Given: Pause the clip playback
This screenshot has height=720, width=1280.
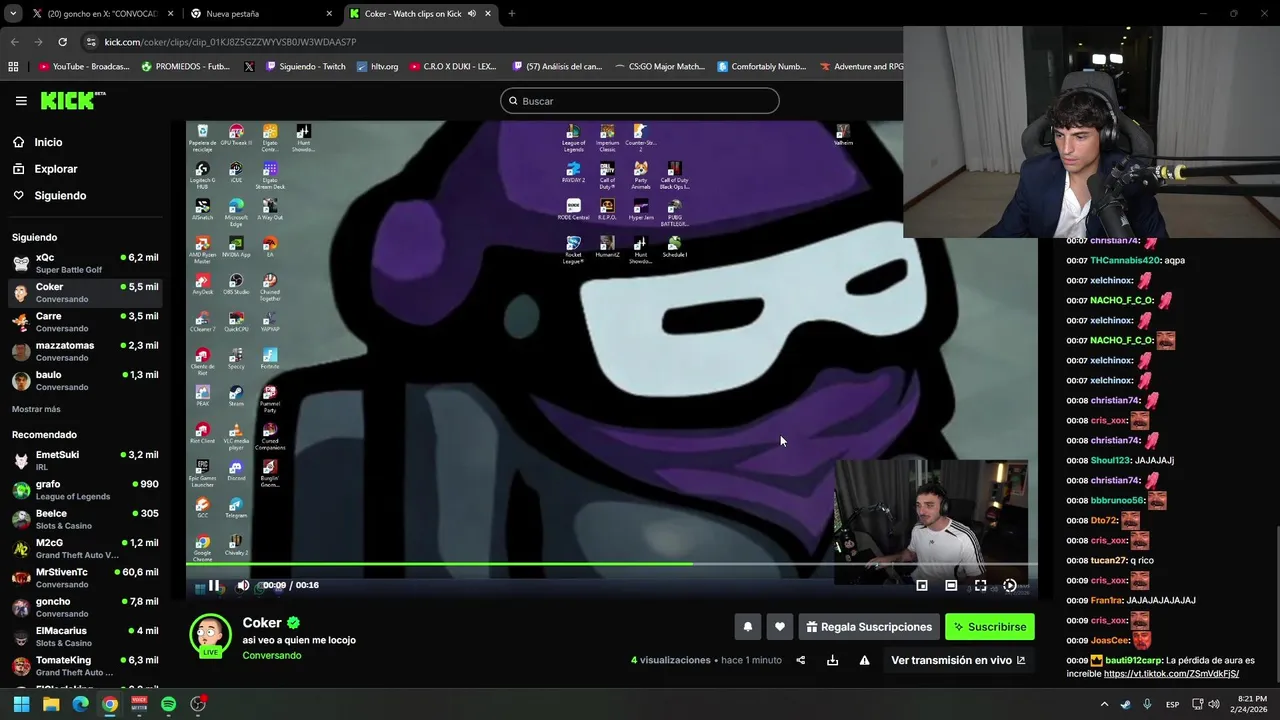Looking at the screenshot, I should tap(213, 586).
